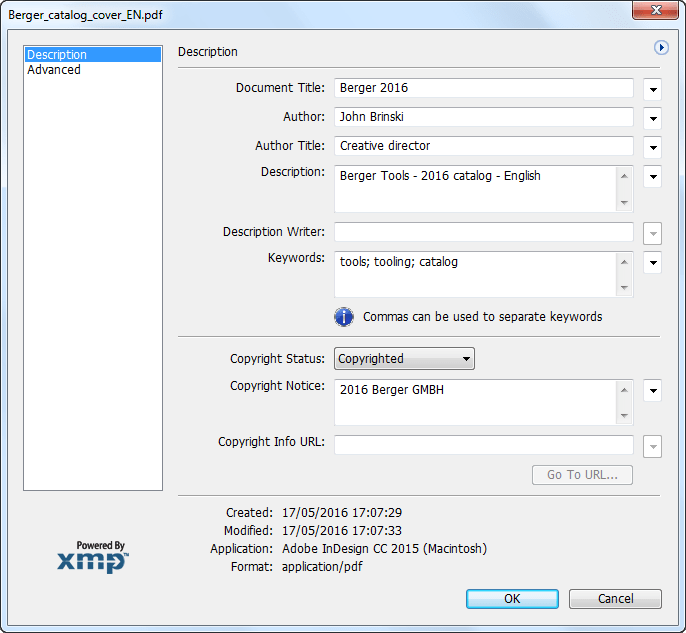Open Copyright Status combo box
Image resolution: width=686 pixels, height=633 pixels.
pos(404,359)
